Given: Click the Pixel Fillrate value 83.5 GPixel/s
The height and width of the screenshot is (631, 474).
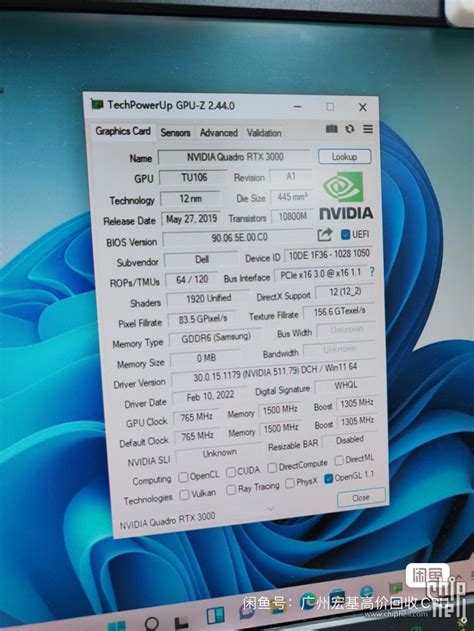Looking at the screenshot, I should coord(203,319).
